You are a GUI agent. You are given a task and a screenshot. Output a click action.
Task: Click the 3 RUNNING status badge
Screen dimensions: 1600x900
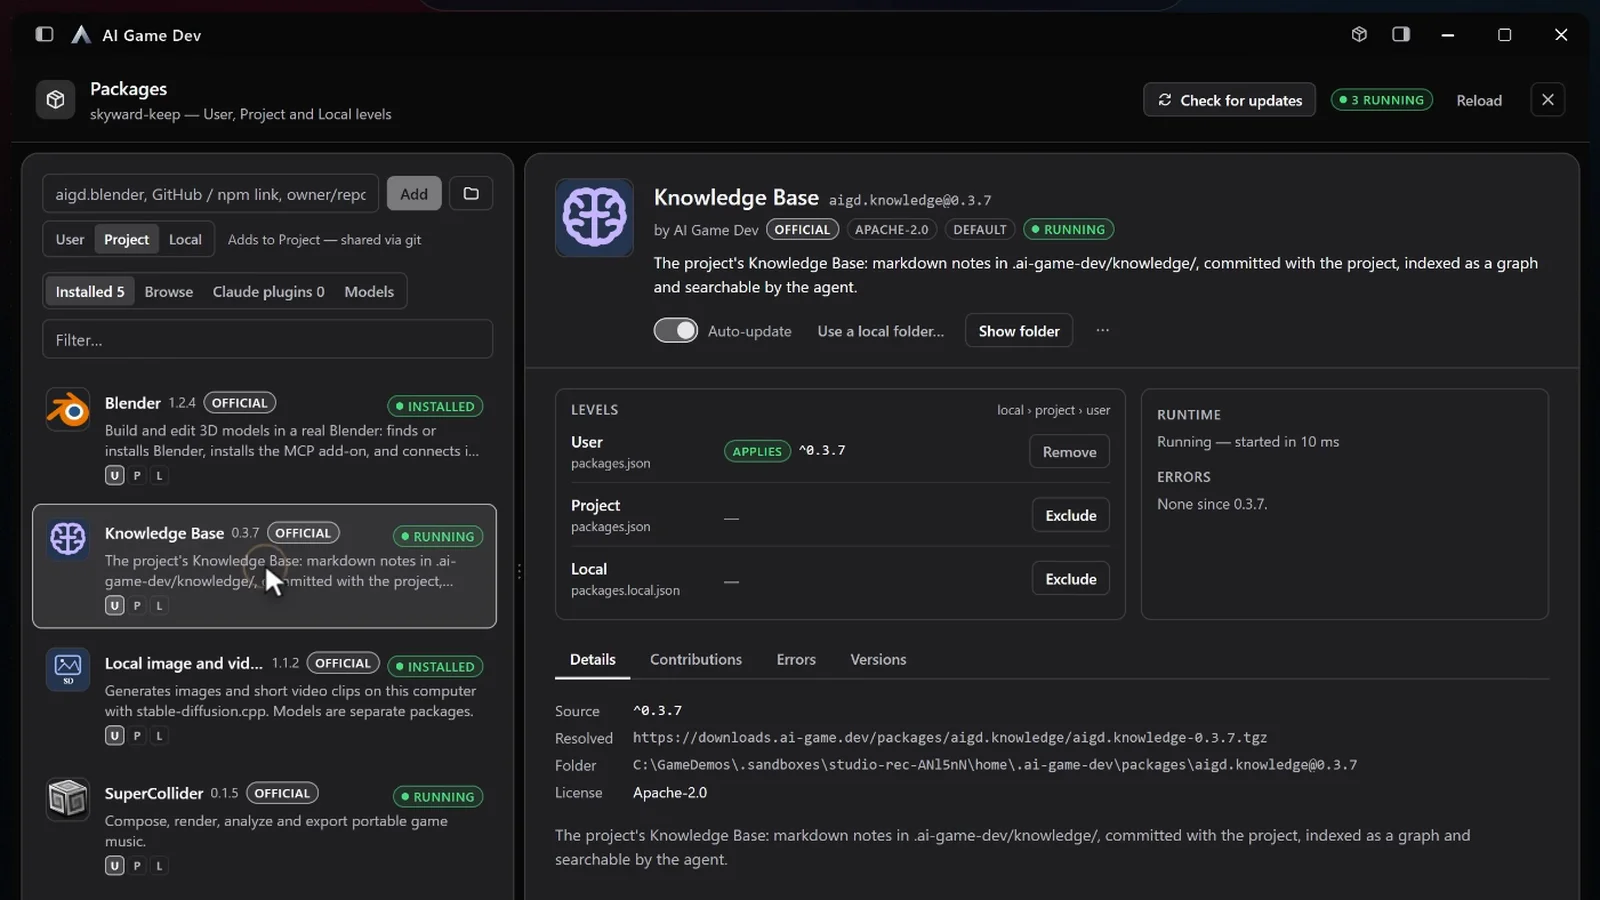[1382, 100]
